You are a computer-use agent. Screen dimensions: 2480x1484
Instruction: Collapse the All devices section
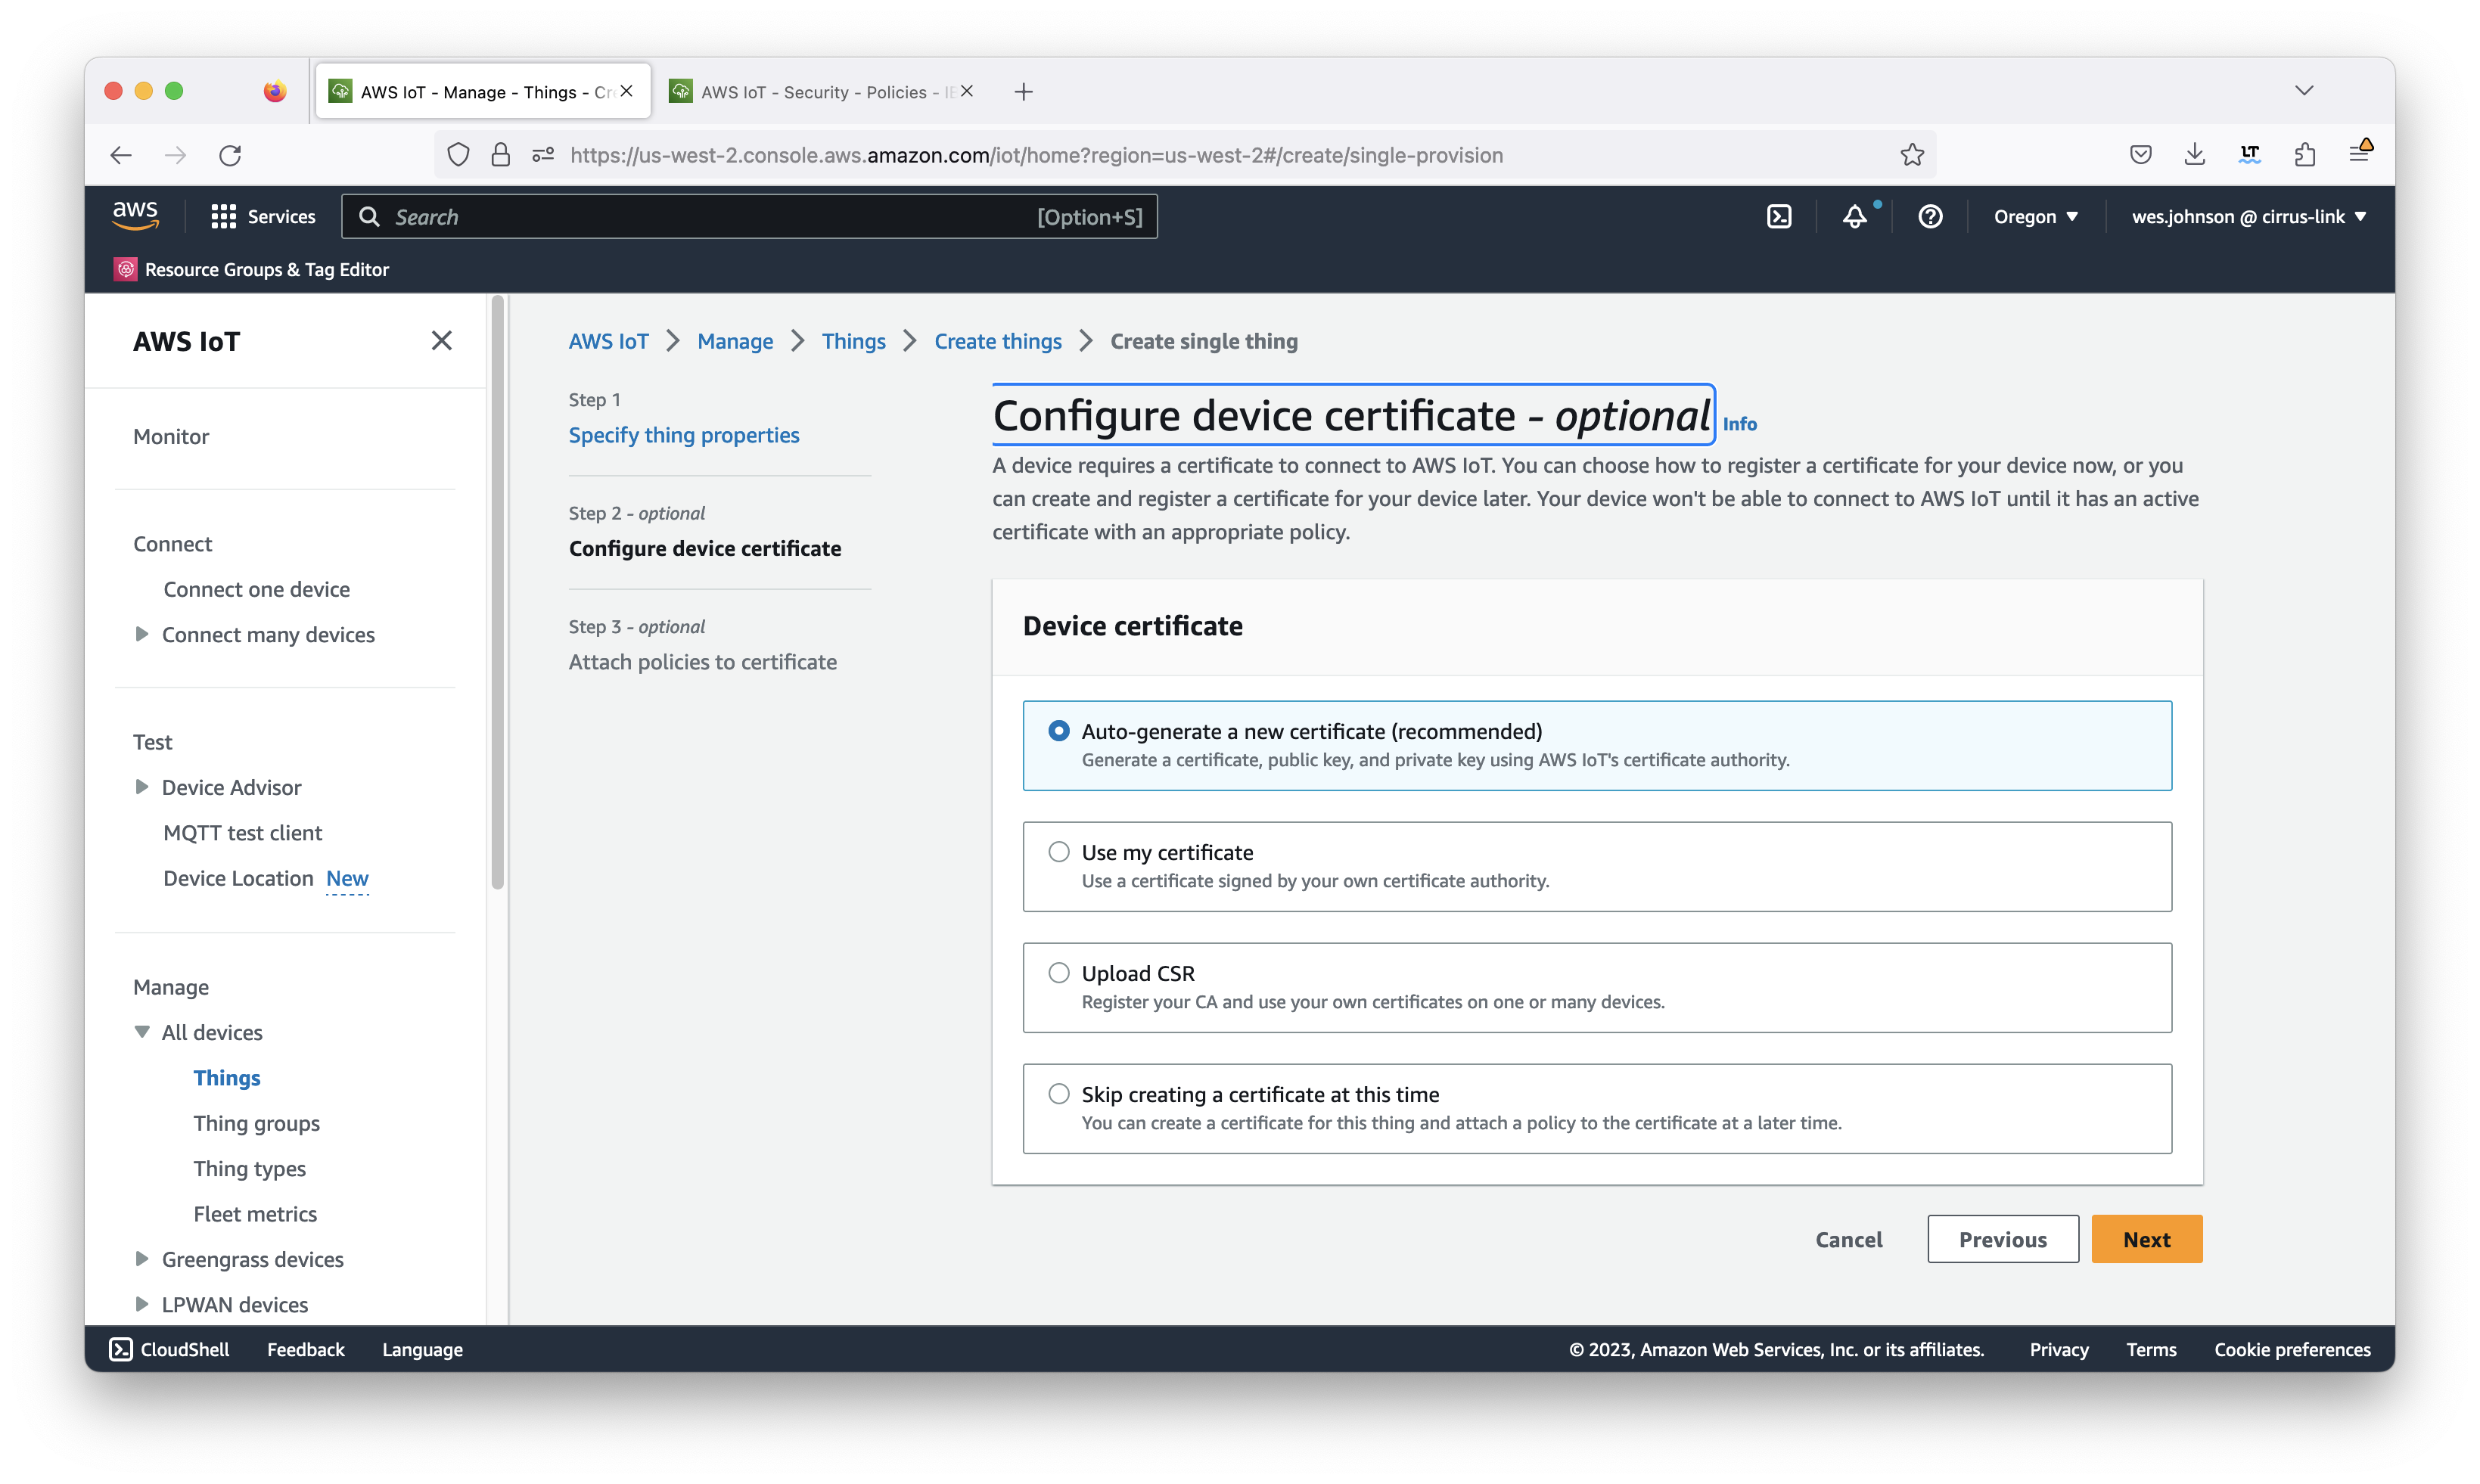click(x=141, y=1032)
